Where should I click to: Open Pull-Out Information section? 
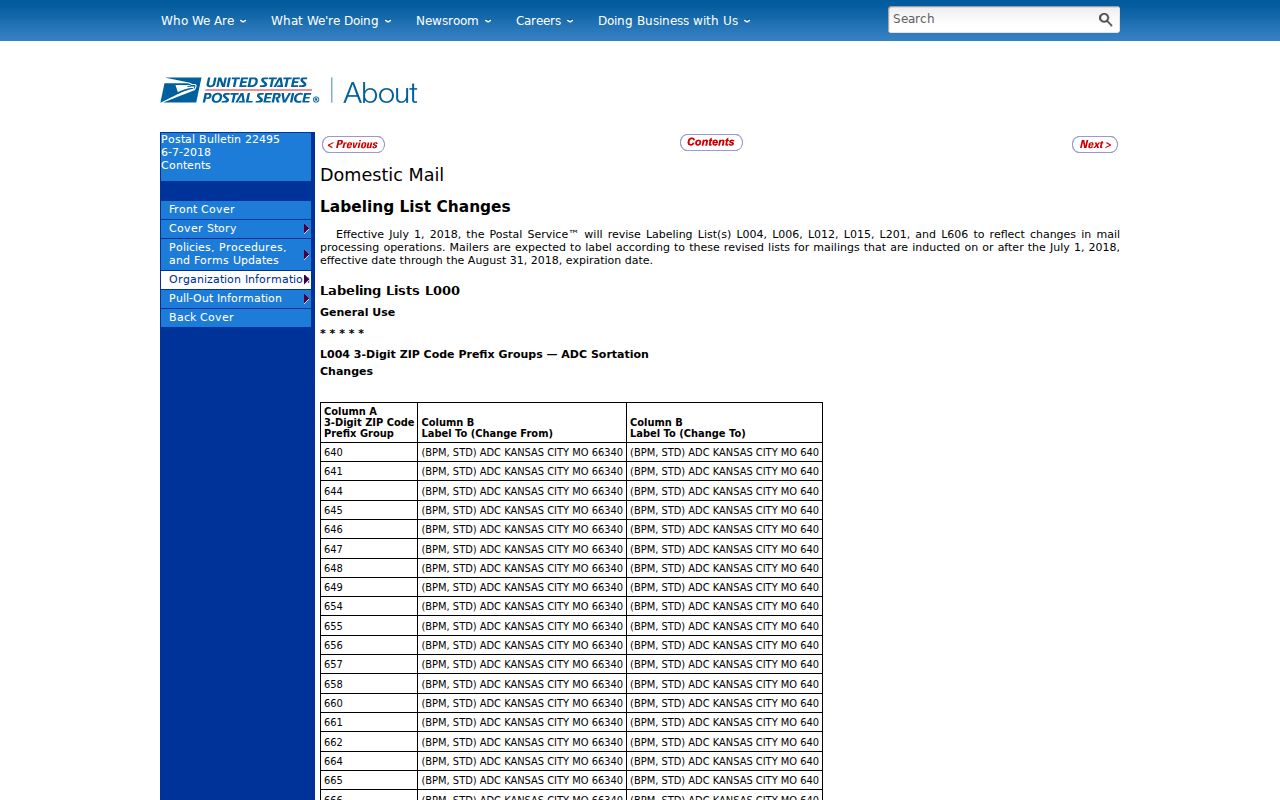(x=236, y=299)
